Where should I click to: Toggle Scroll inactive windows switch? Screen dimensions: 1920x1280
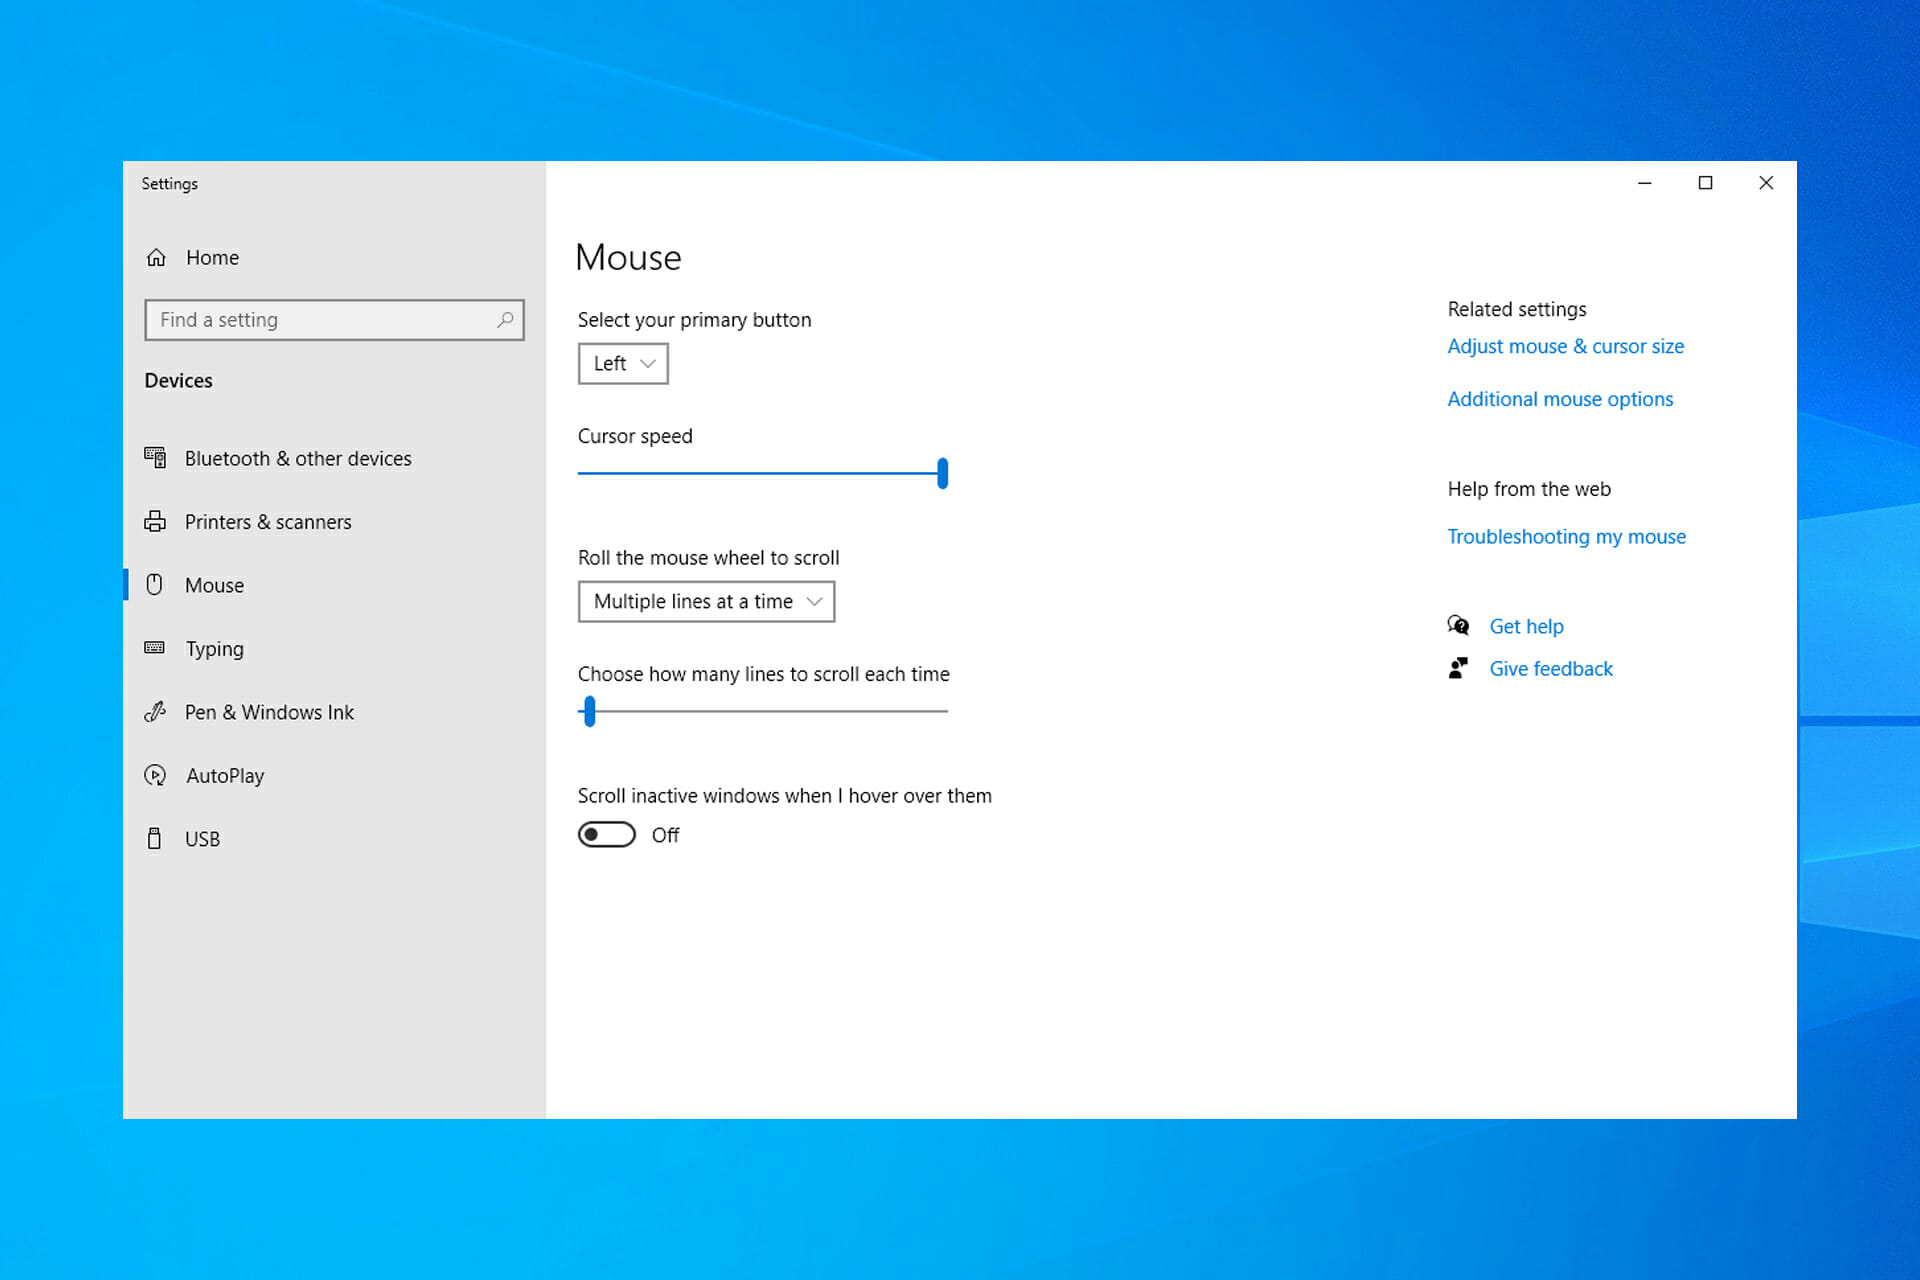tap(607, 835)
